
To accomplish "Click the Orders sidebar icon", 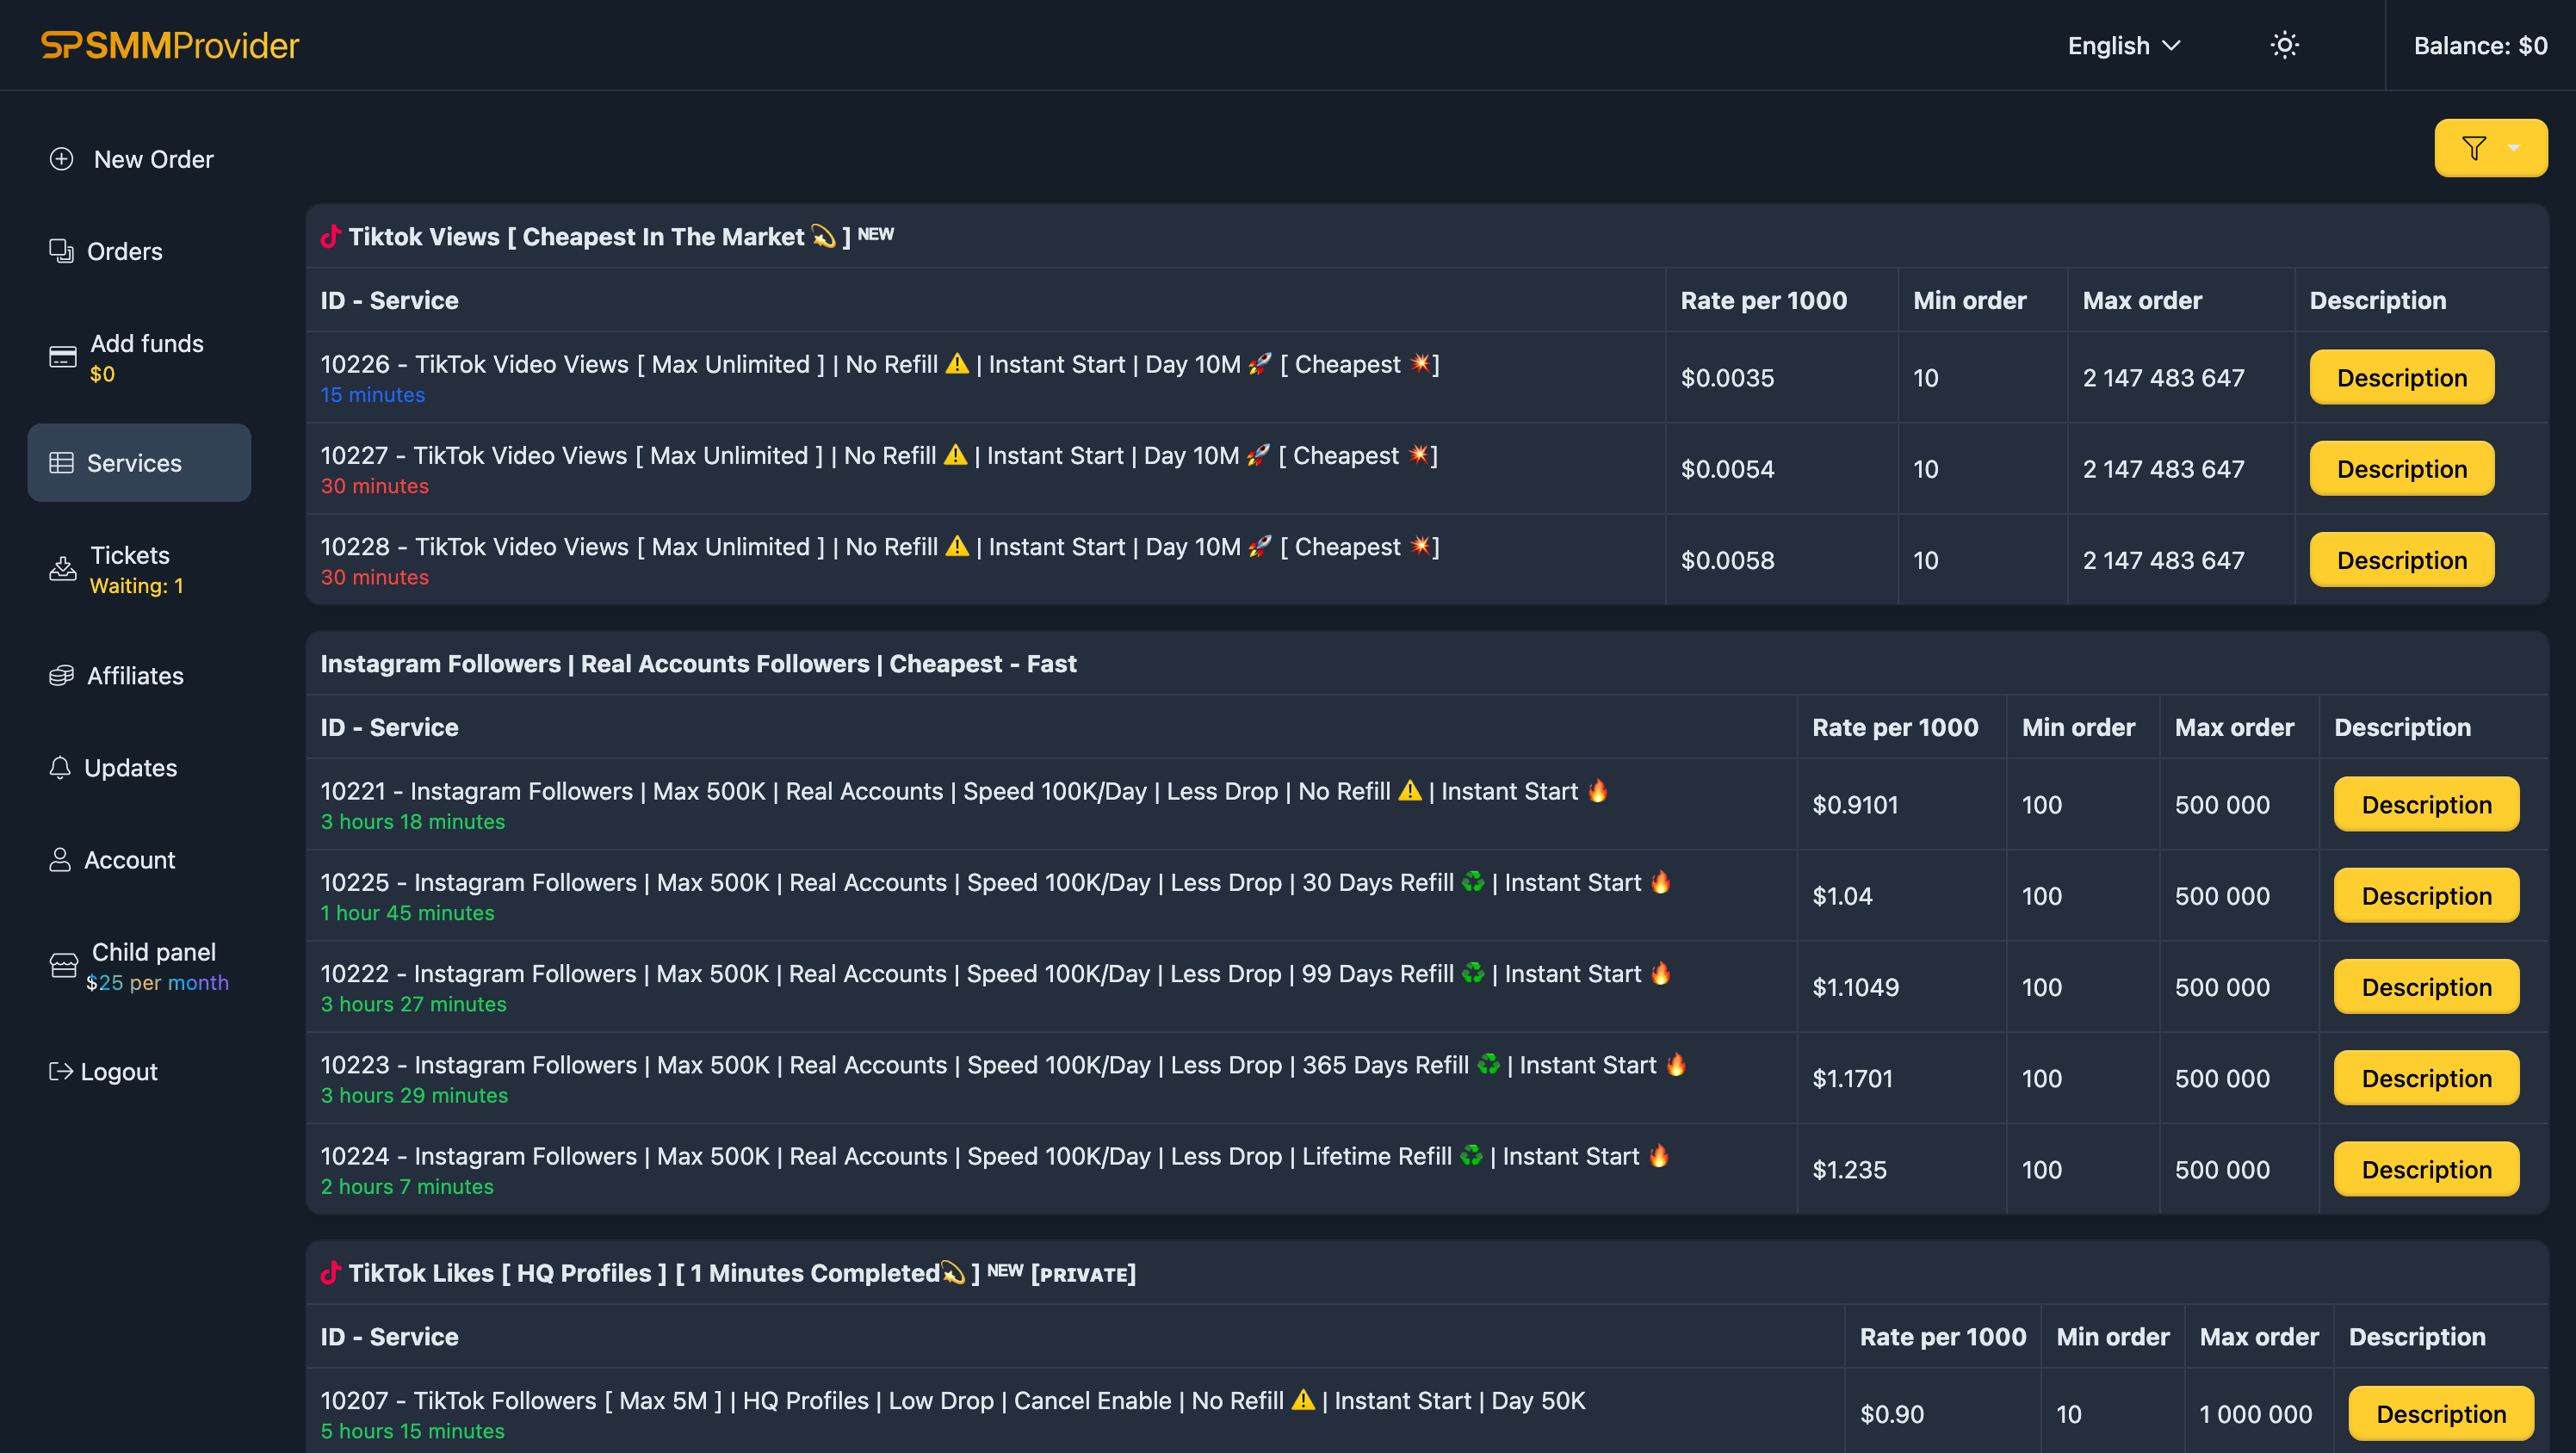I will [x=62, y=251].
